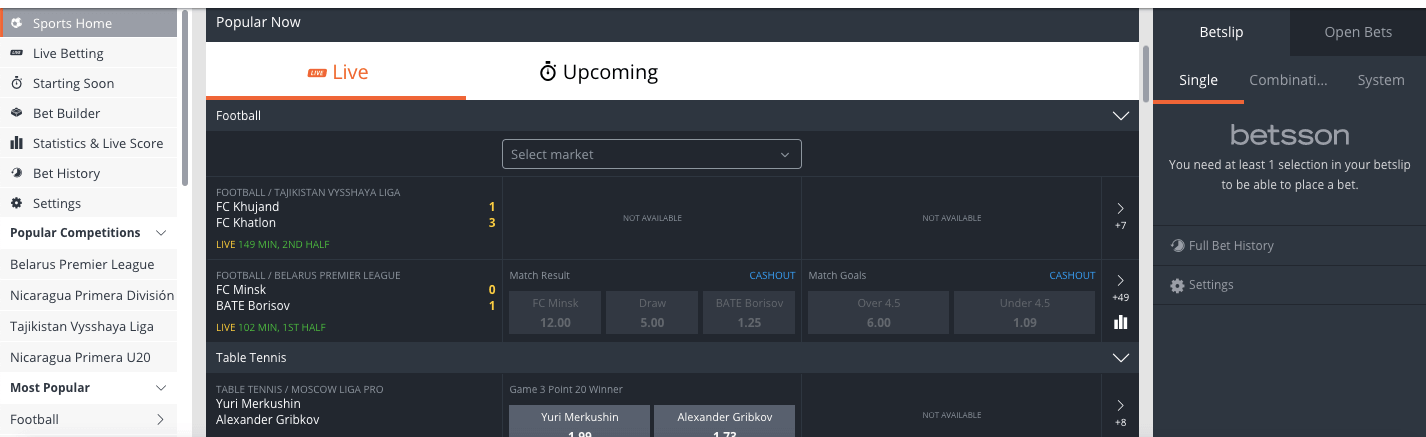This screenshot has width=1426, height=437.
Task: Open Yuri Merkushin vs Alexander Gribkov match
Action: 354,405
